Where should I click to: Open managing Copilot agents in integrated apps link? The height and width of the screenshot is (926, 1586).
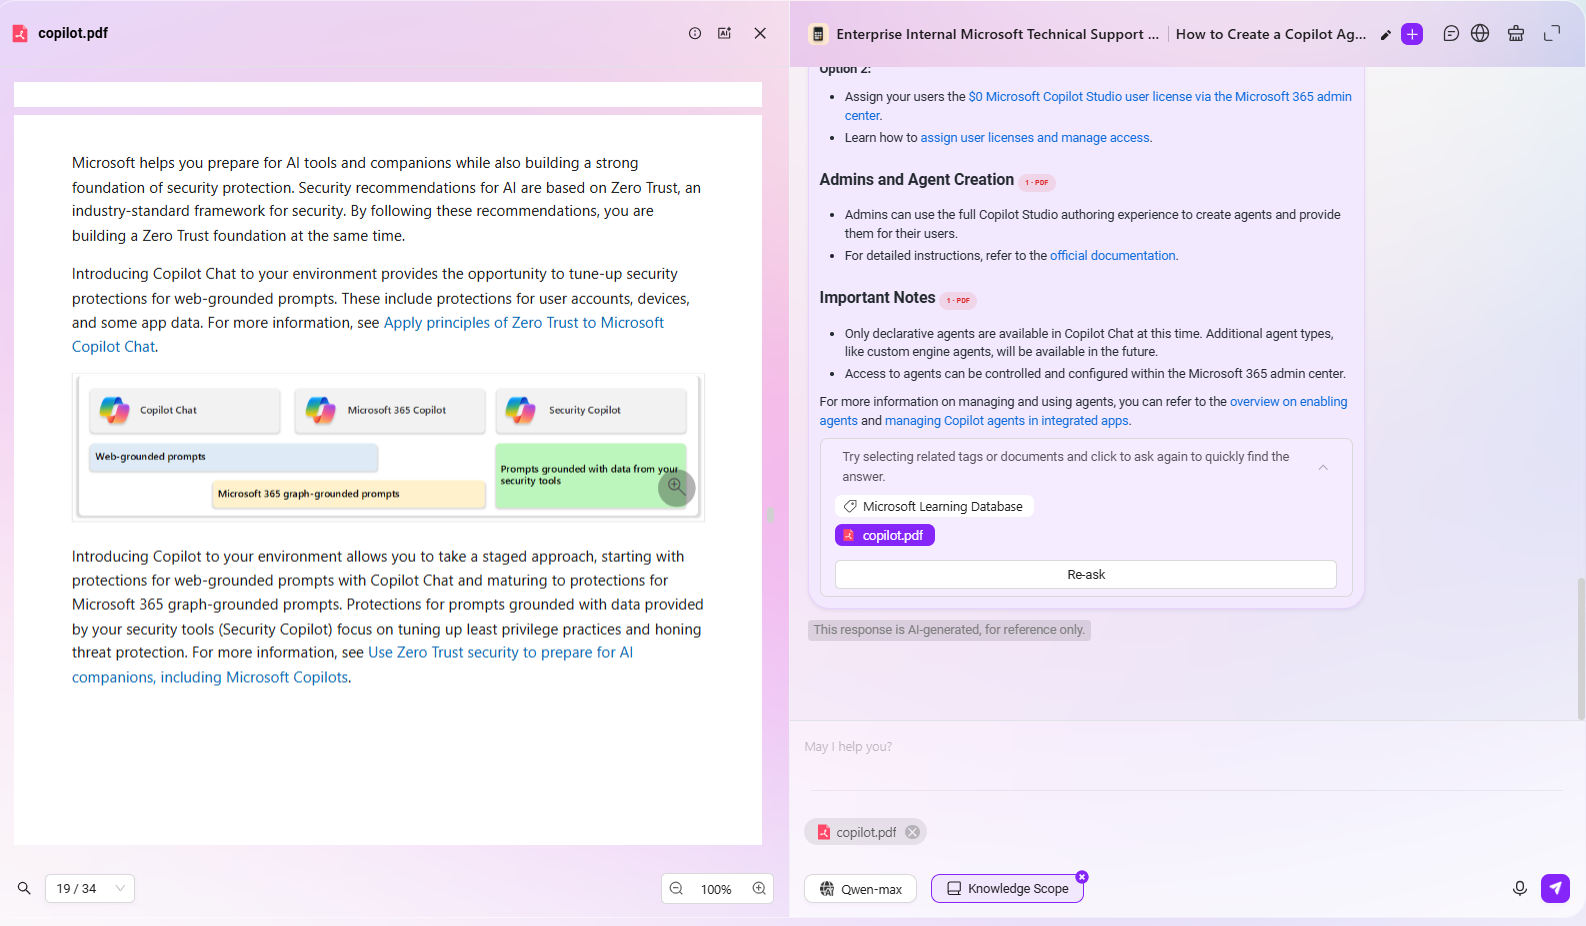pyautogui.click(x=1006, y=421)
